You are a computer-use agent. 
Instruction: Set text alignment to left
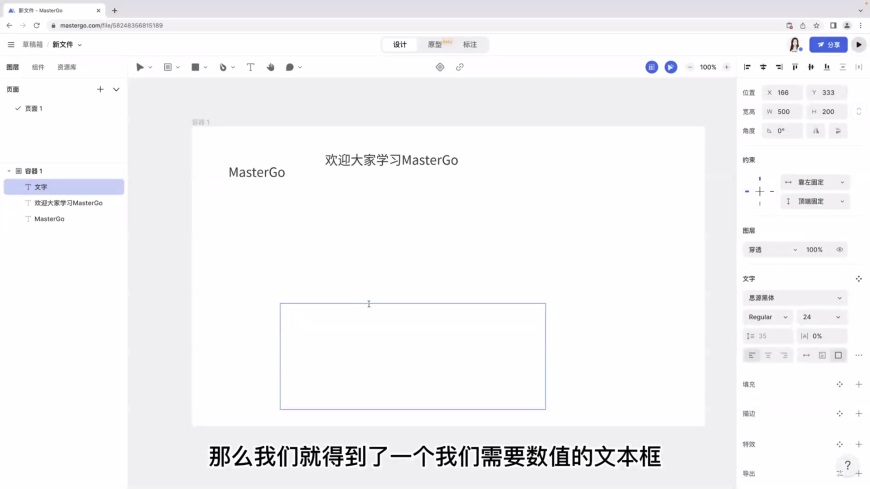(x=752, y=355)
